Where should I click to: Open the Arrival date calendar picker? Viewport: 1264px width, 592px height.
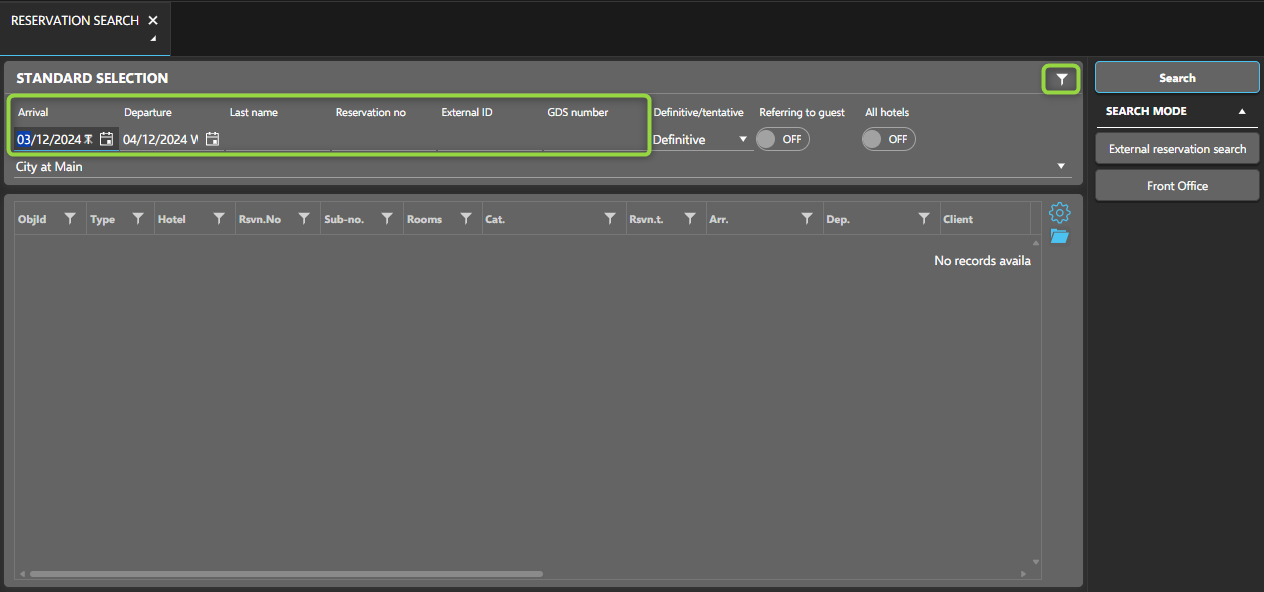(x=106, y=140)
